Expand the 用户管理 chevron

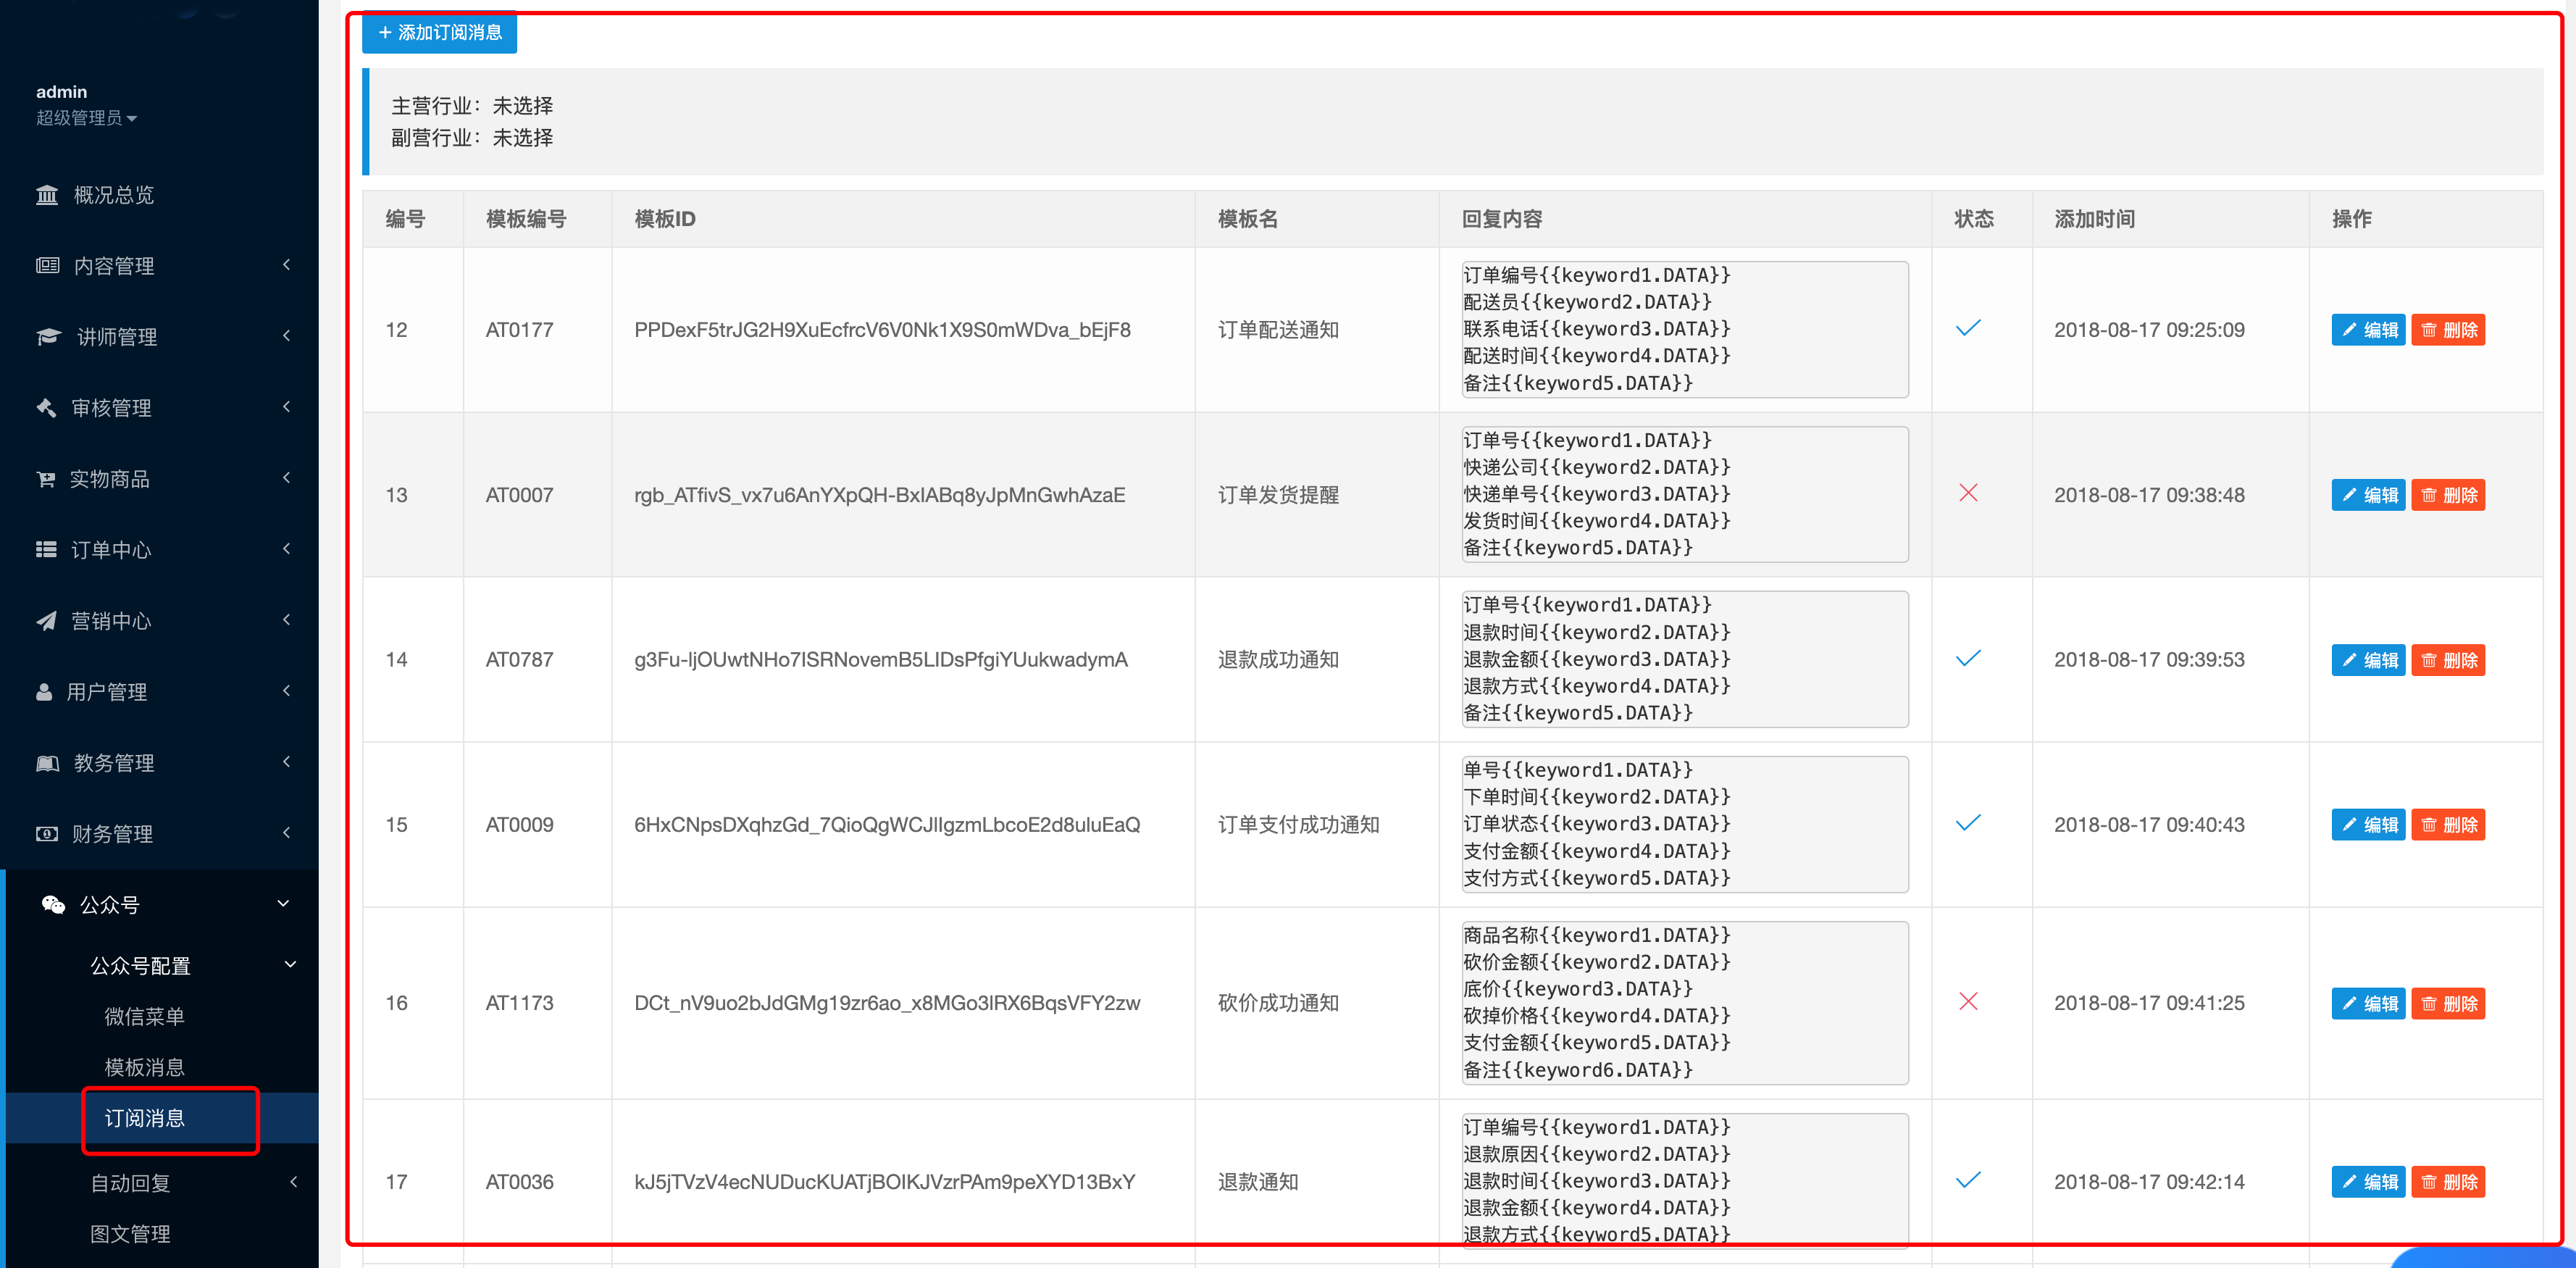287,690
